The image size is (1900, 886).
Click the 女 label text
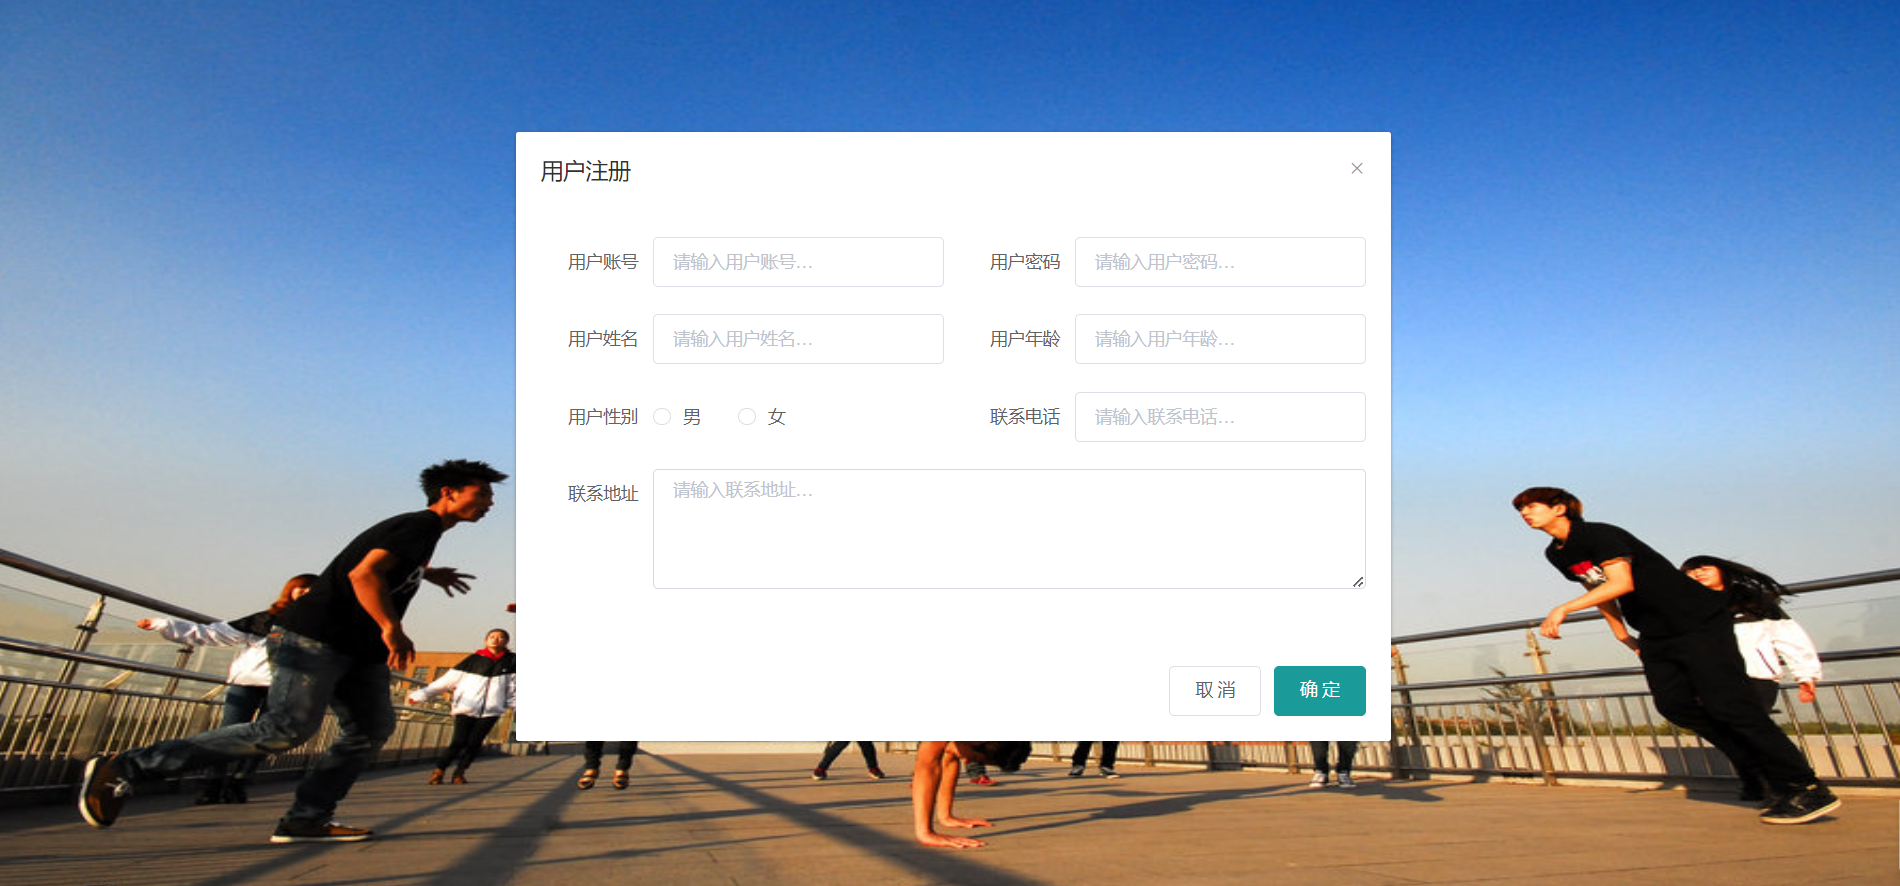[x=777, y=417]
